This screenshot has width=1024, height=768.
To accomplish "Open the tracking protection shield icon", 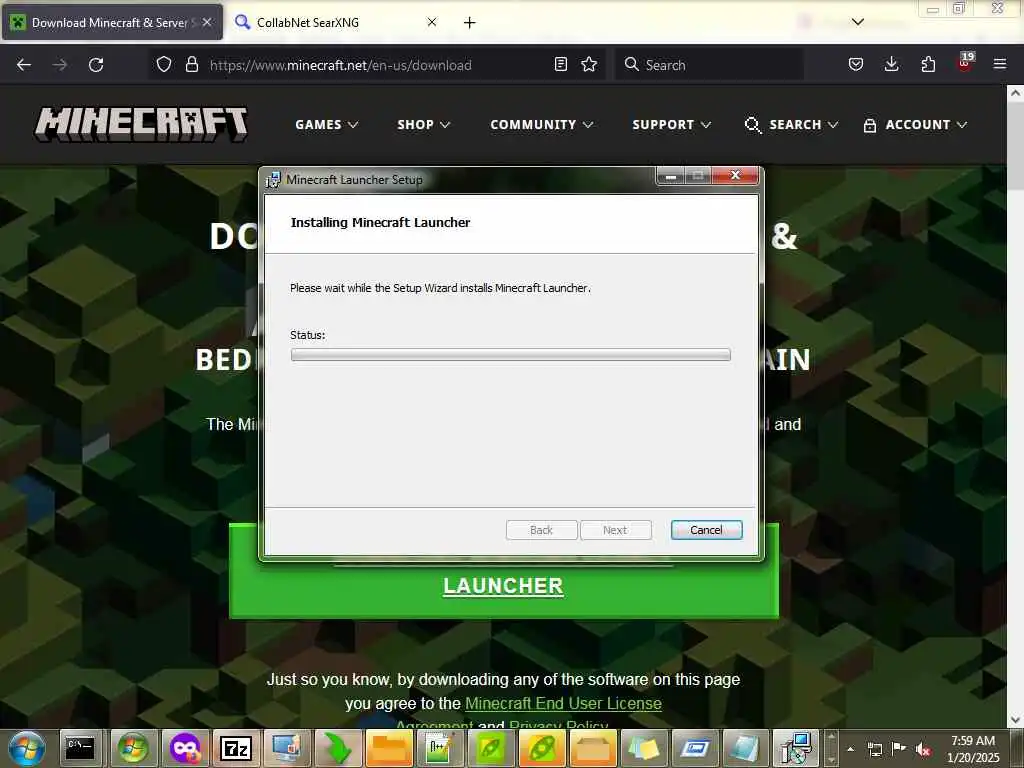I will 164,65.
